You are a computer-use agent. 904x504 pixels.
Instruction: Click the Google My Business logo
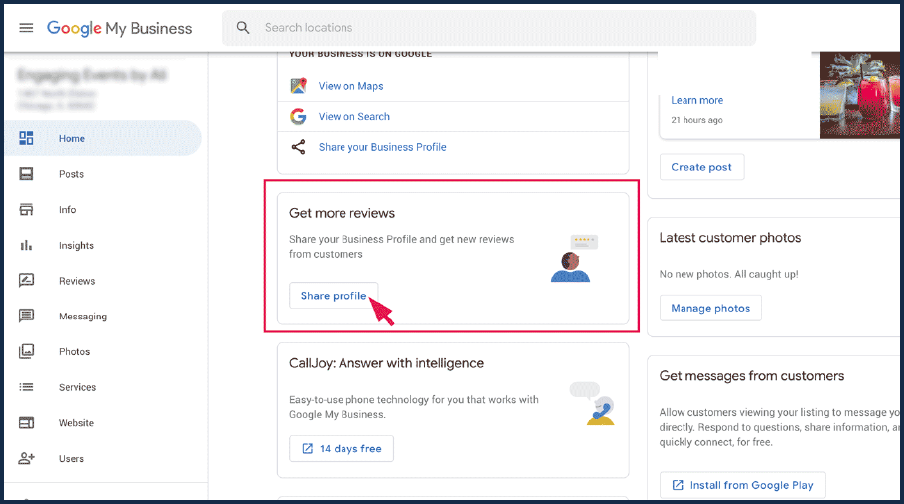[x=119, y=28]
